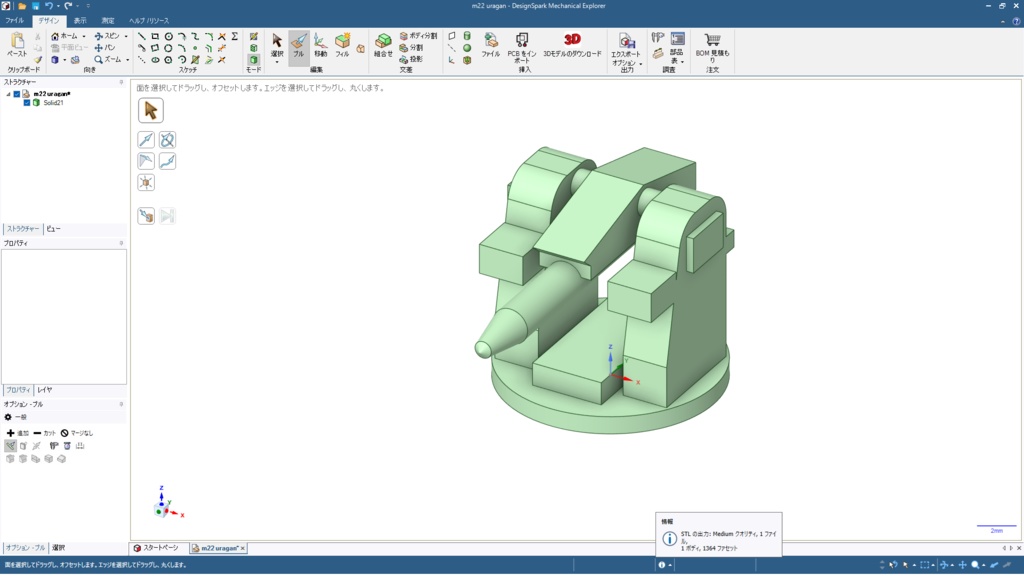Click the Undo arrow button
This screenshot has height=576, width=1024.
49,6
